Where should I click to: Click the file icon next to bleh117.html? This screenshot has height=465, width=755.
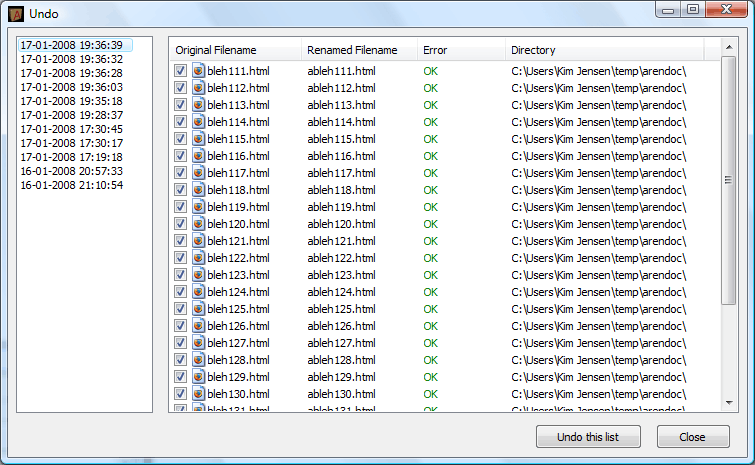(x=198, y=173)
